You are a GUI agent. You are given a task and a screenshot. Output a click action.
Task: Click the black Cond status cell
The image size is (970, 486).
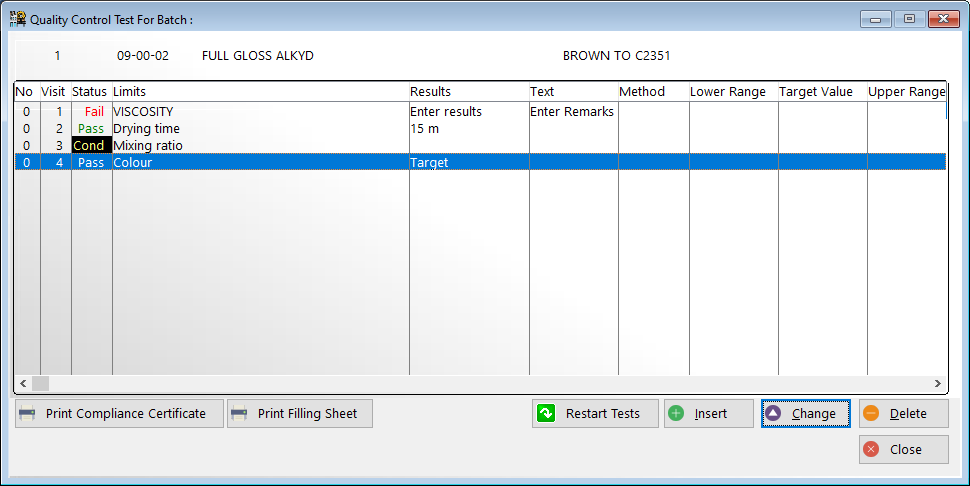89,146
